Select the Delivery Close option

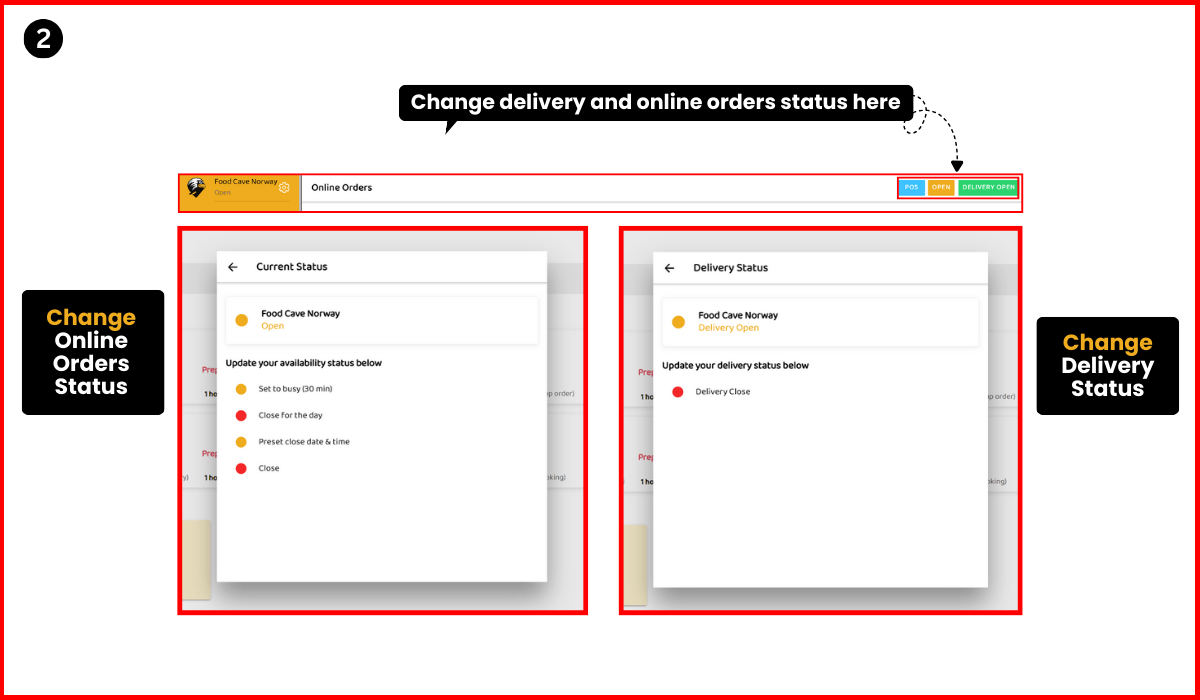tap(721, 392)
